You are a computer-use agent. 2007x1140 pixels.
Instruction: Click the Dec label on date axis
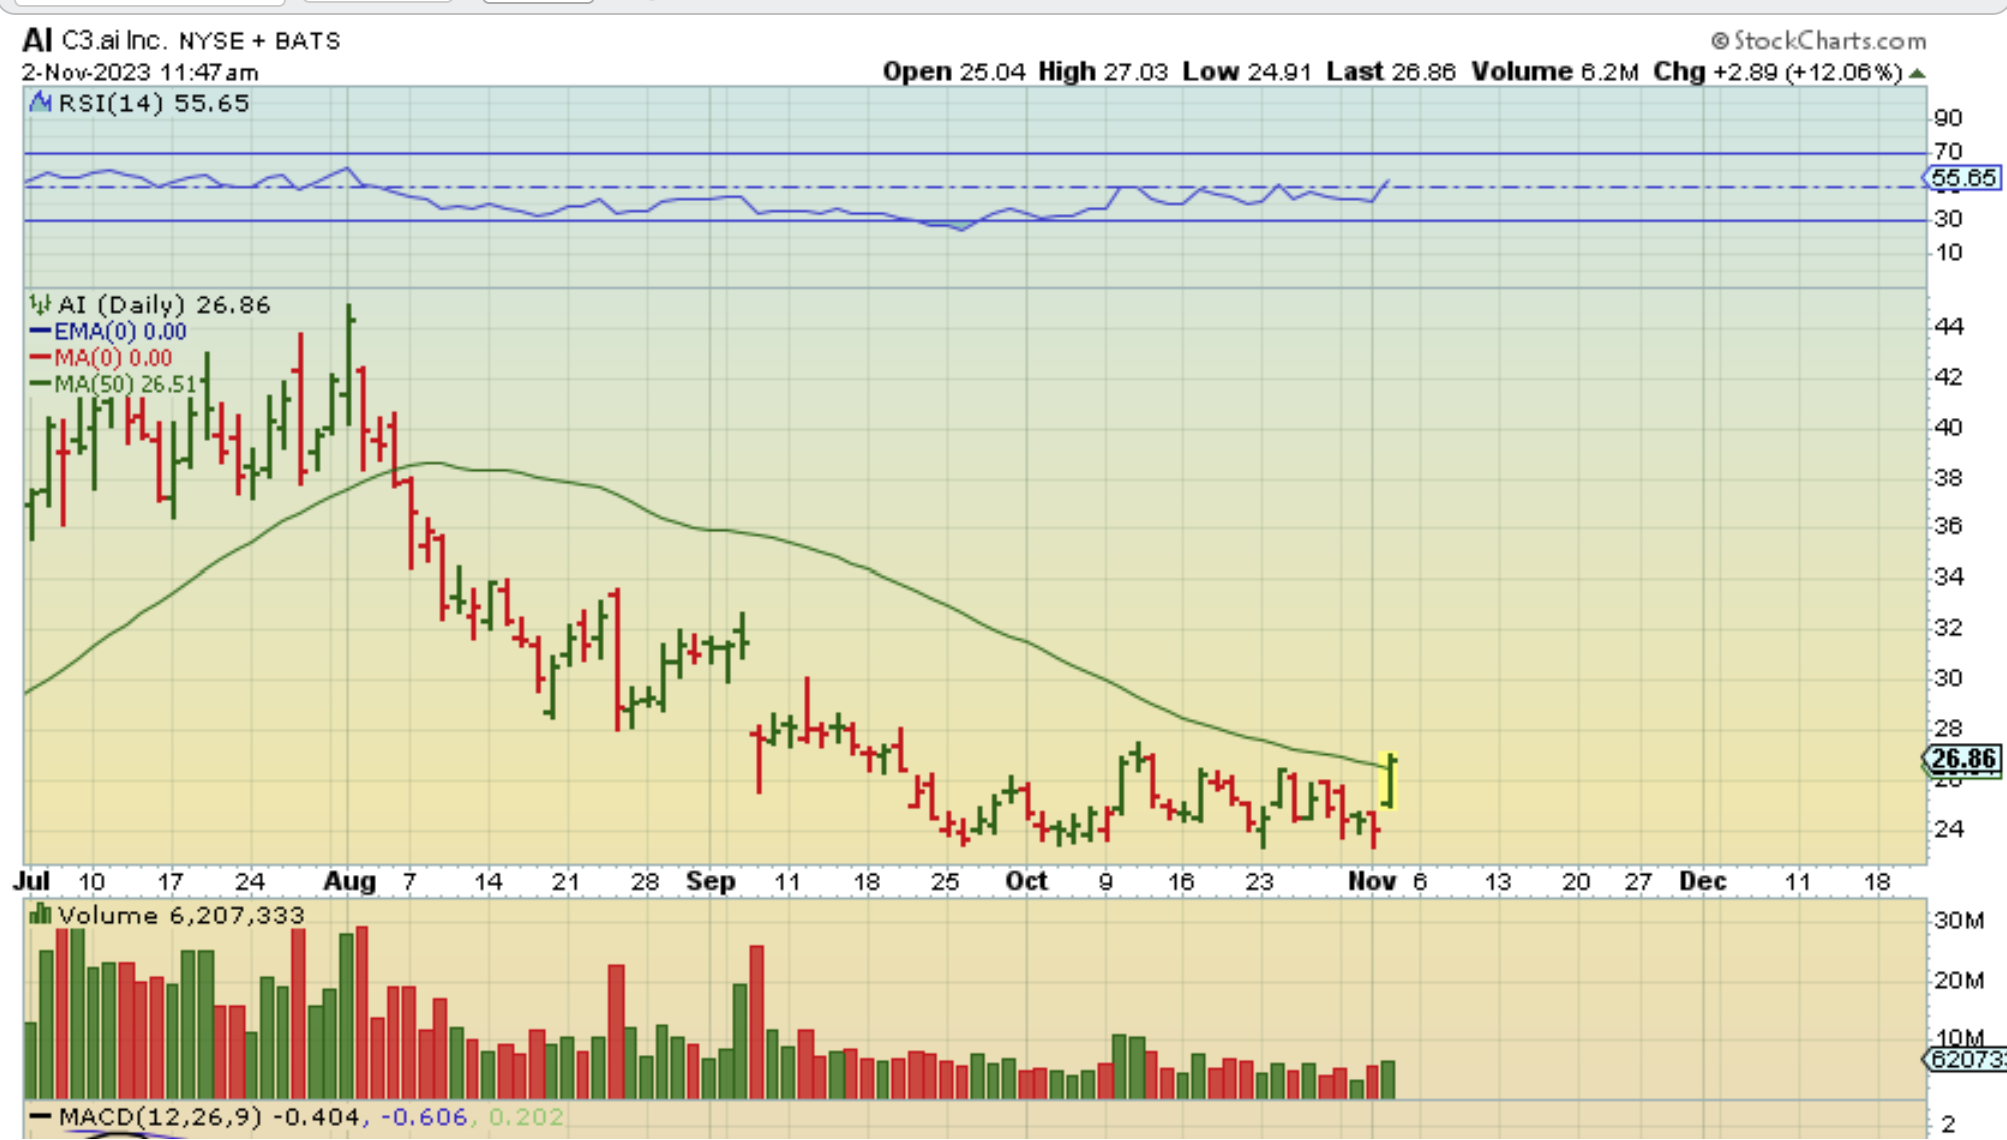[1702, 881]
